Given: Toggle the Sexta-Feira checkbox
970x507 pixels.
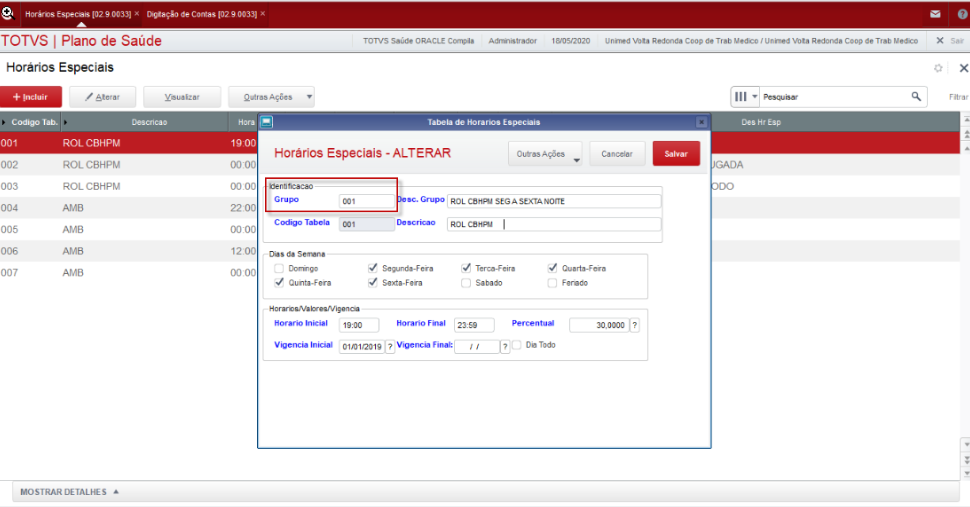Looking at the screenshot, I should (x=372, y=283).
